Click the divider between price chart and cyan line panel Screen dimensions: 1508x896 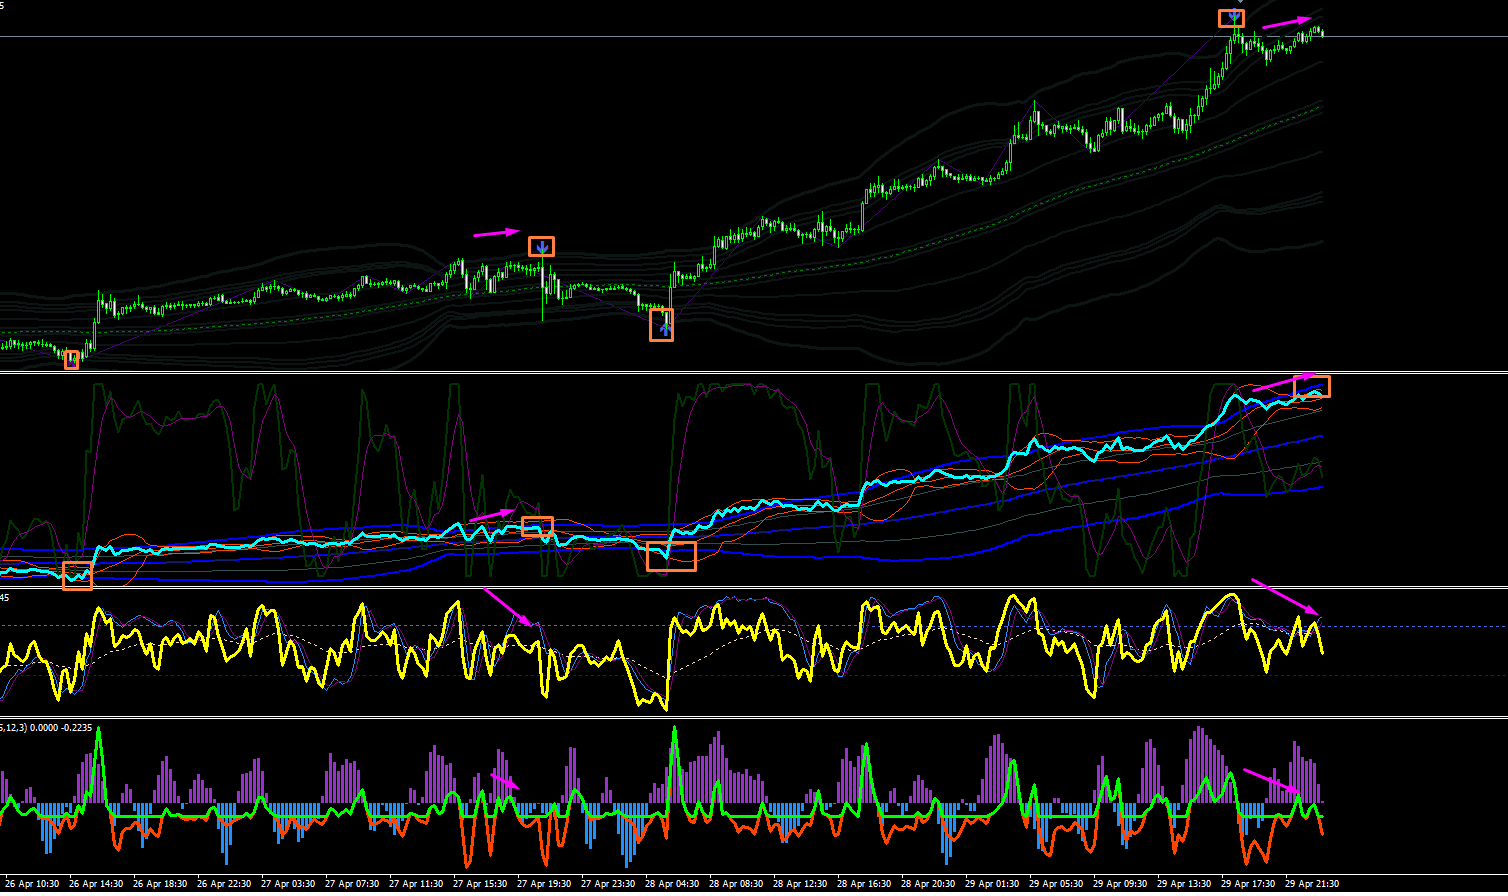click(x=754, y=373)
